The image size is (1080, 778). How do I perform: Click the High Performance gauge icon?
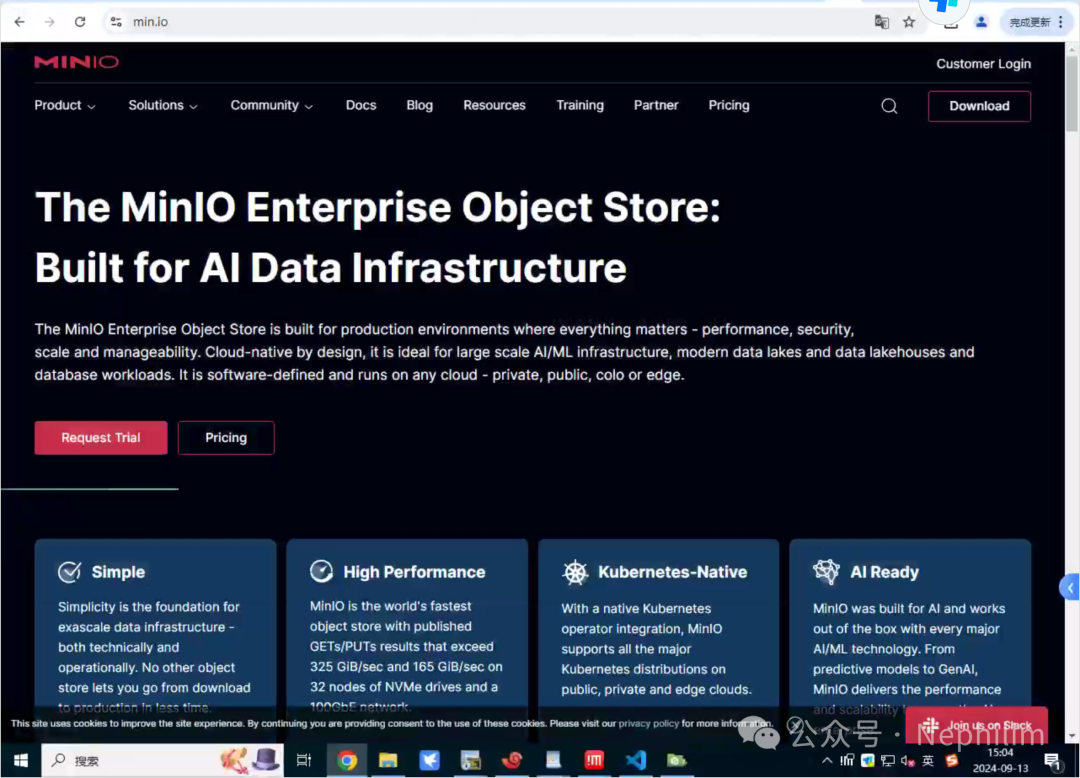(x=321, y=571)
